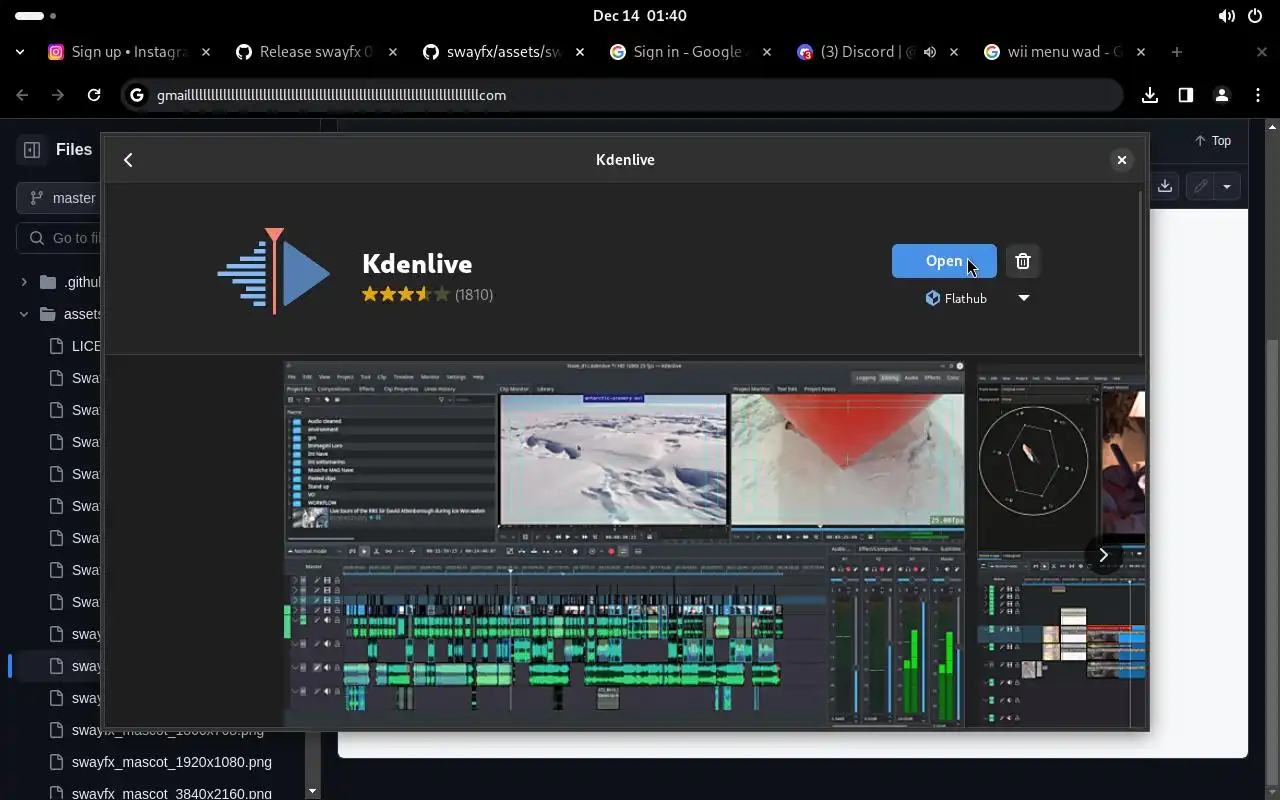Click the search icon in Go to file
This screenshot has height=800, width=1280.
[37, 238]
